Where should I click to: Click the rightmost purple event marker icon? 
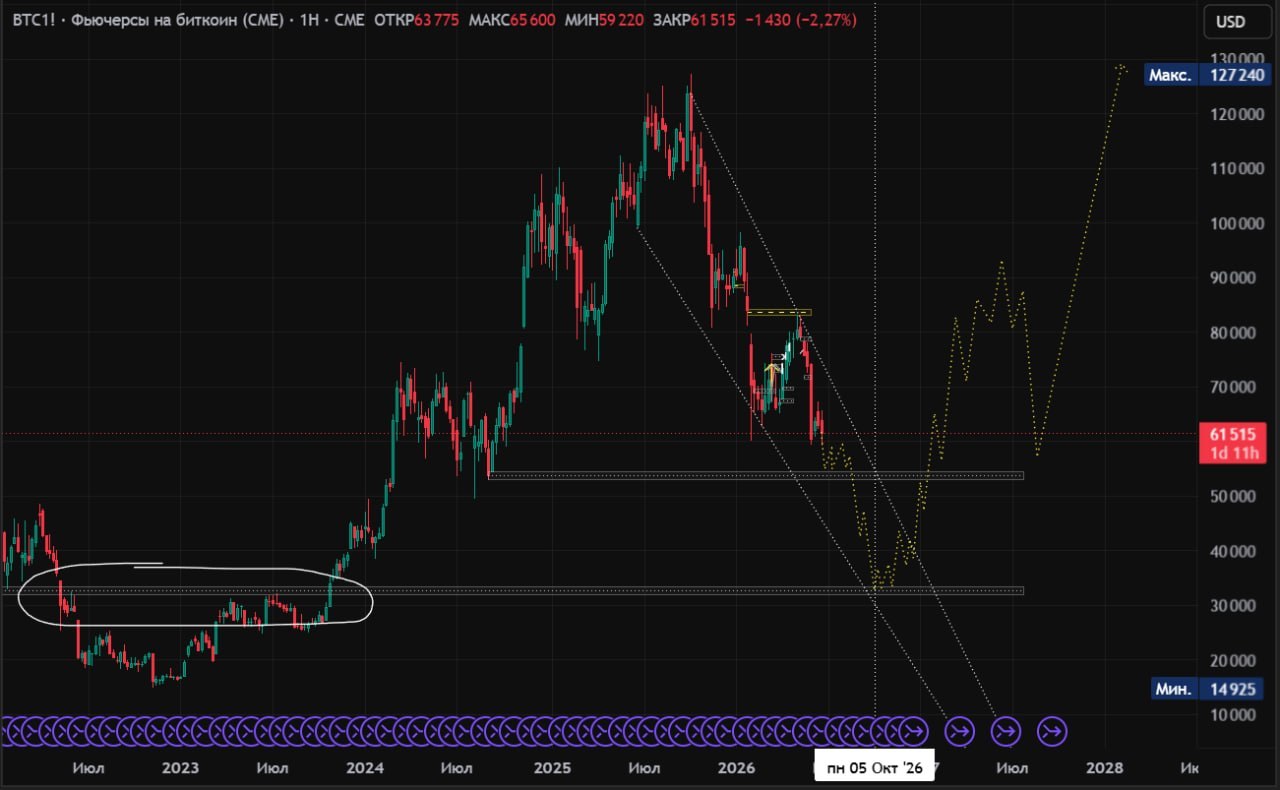tap(1052, 732)
